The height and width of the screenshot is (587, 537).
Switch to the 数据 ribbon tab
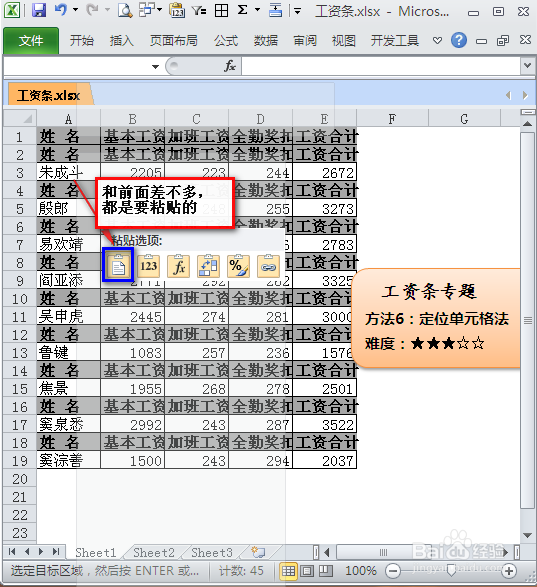pyautogui.click(x=266, y=40)
